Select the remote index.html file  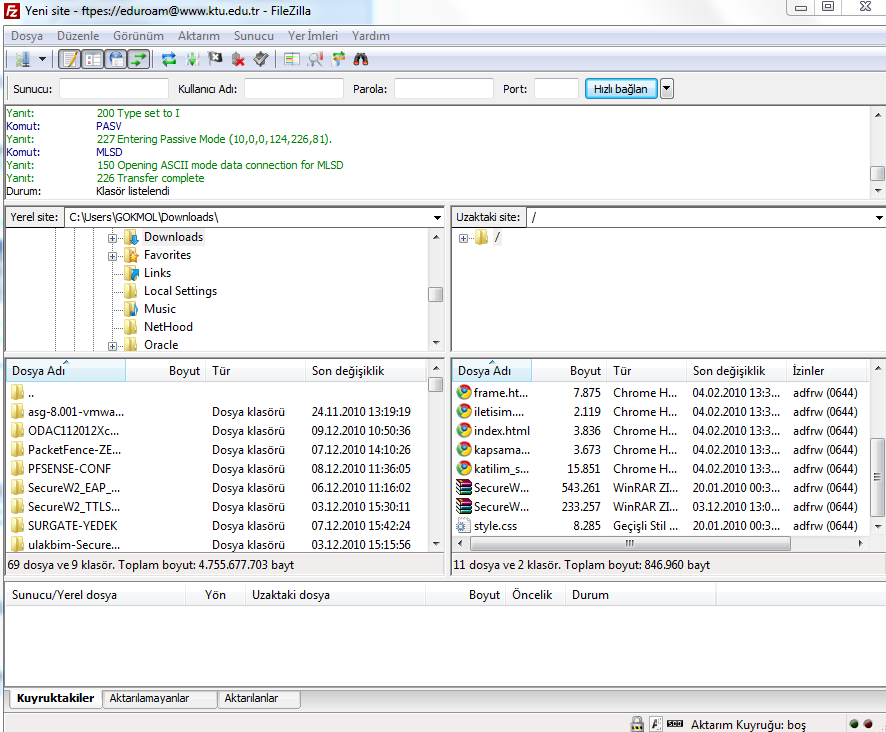coord(502,431)
